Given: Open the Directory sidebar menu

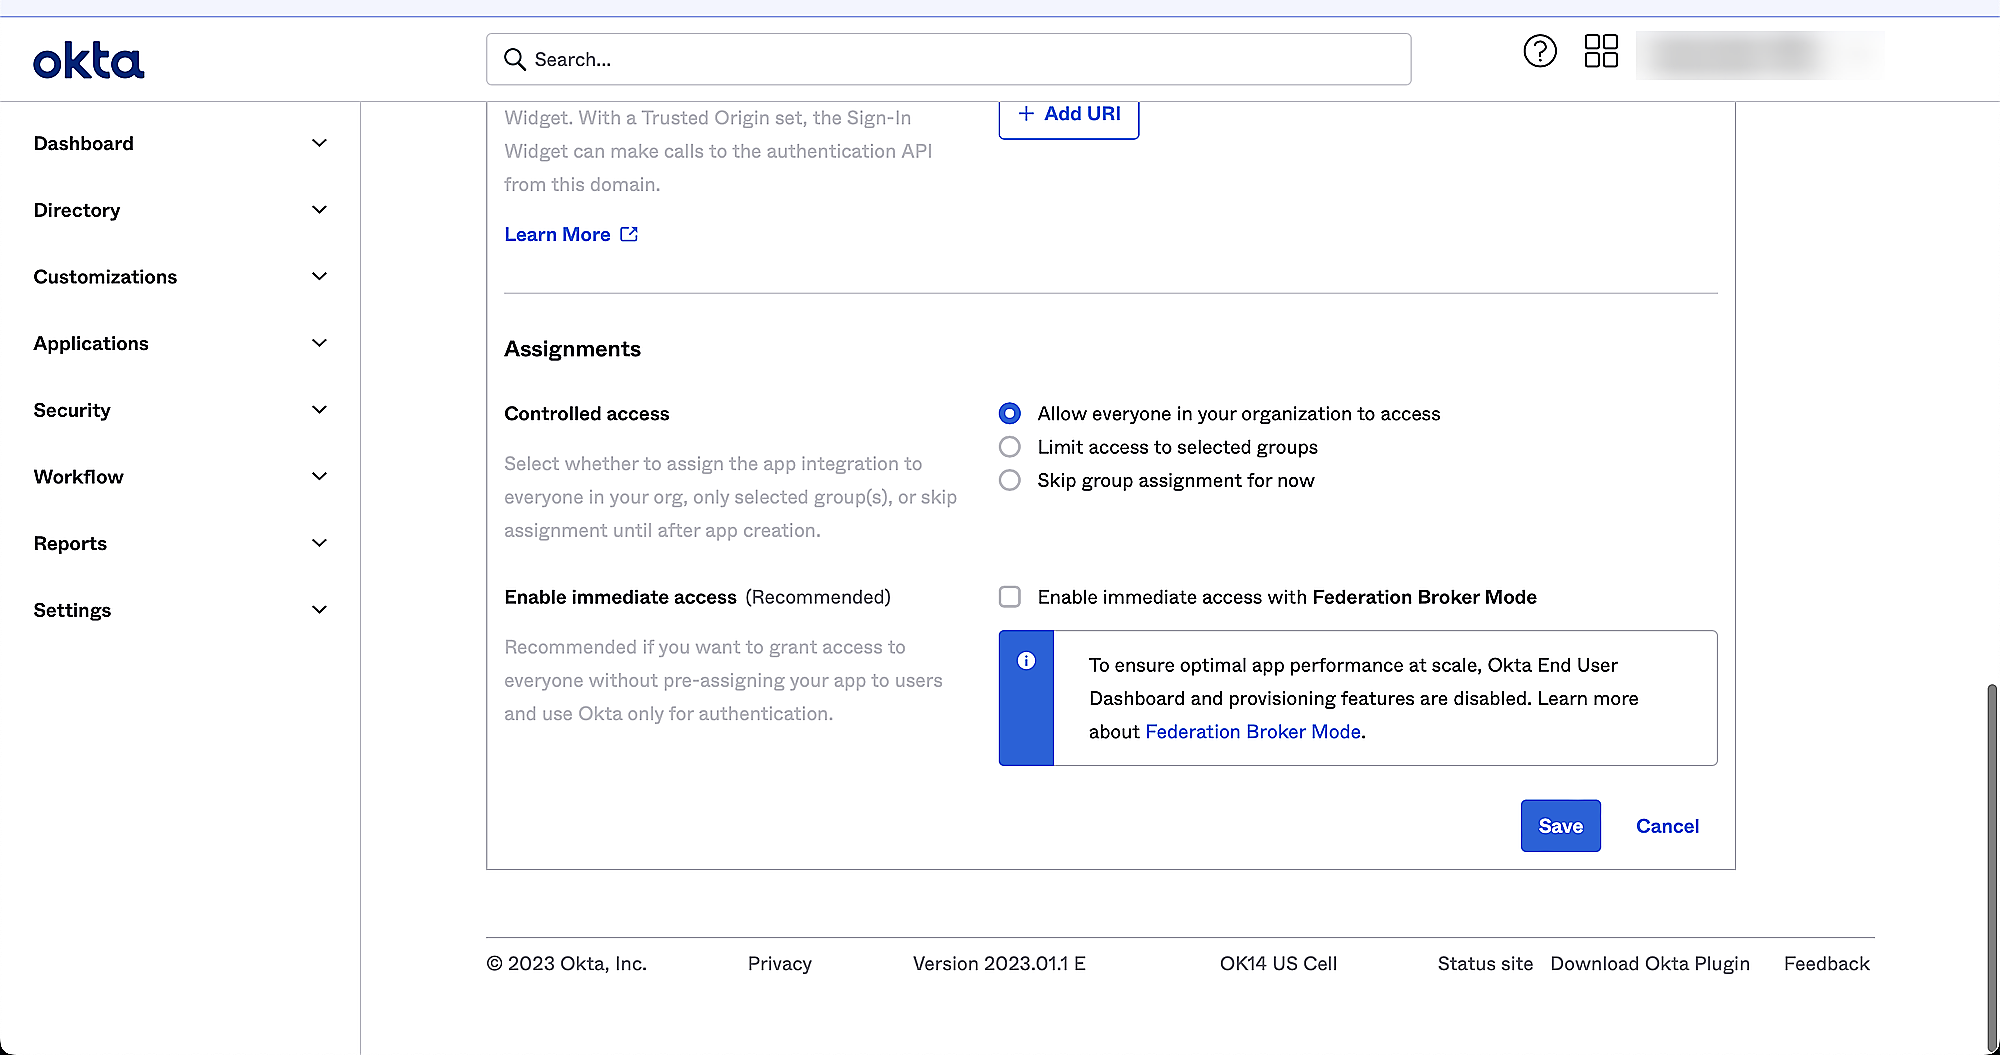Looking at the screenshot, I should click(x=77, y=211).
